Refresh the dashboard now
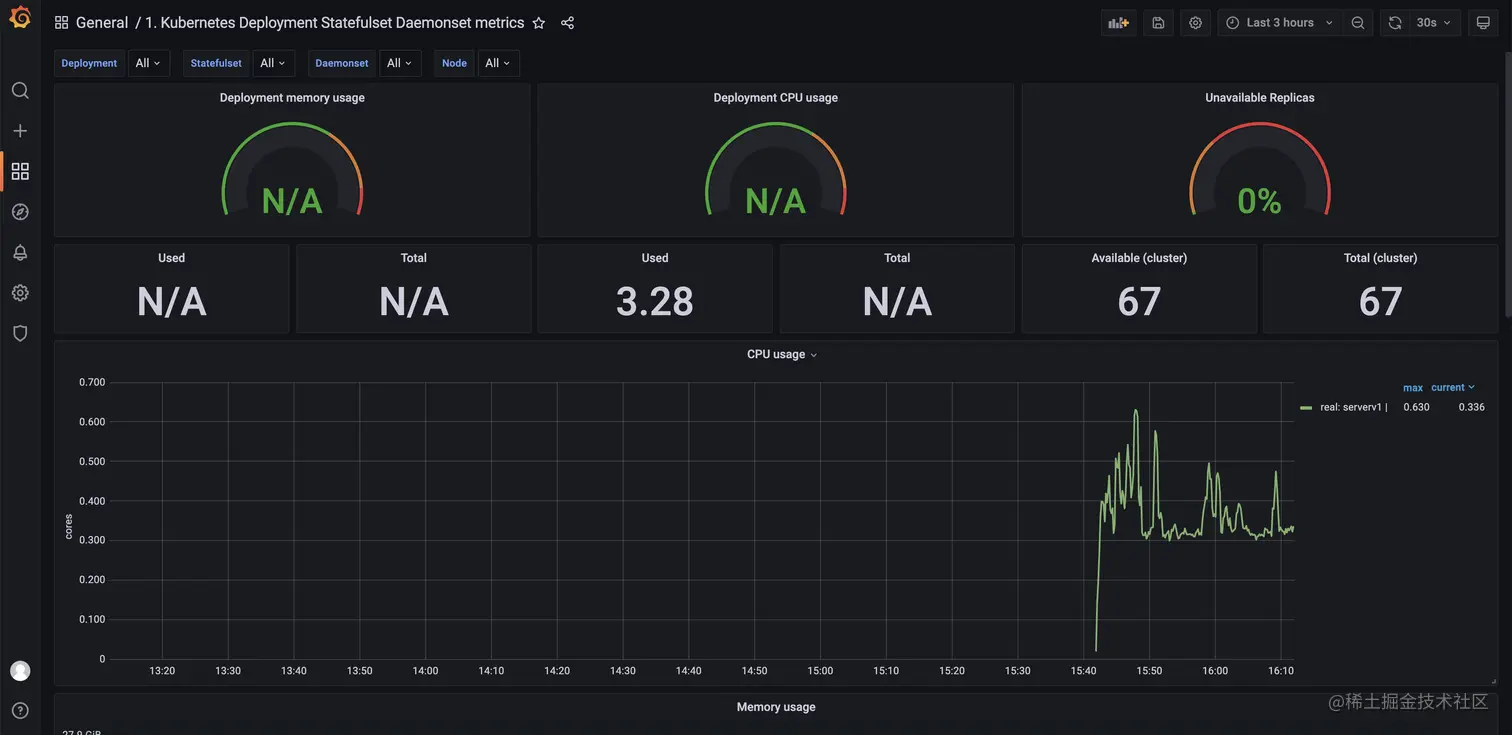The width and height of the screenshot is (1512, 735). (1395, 23)
